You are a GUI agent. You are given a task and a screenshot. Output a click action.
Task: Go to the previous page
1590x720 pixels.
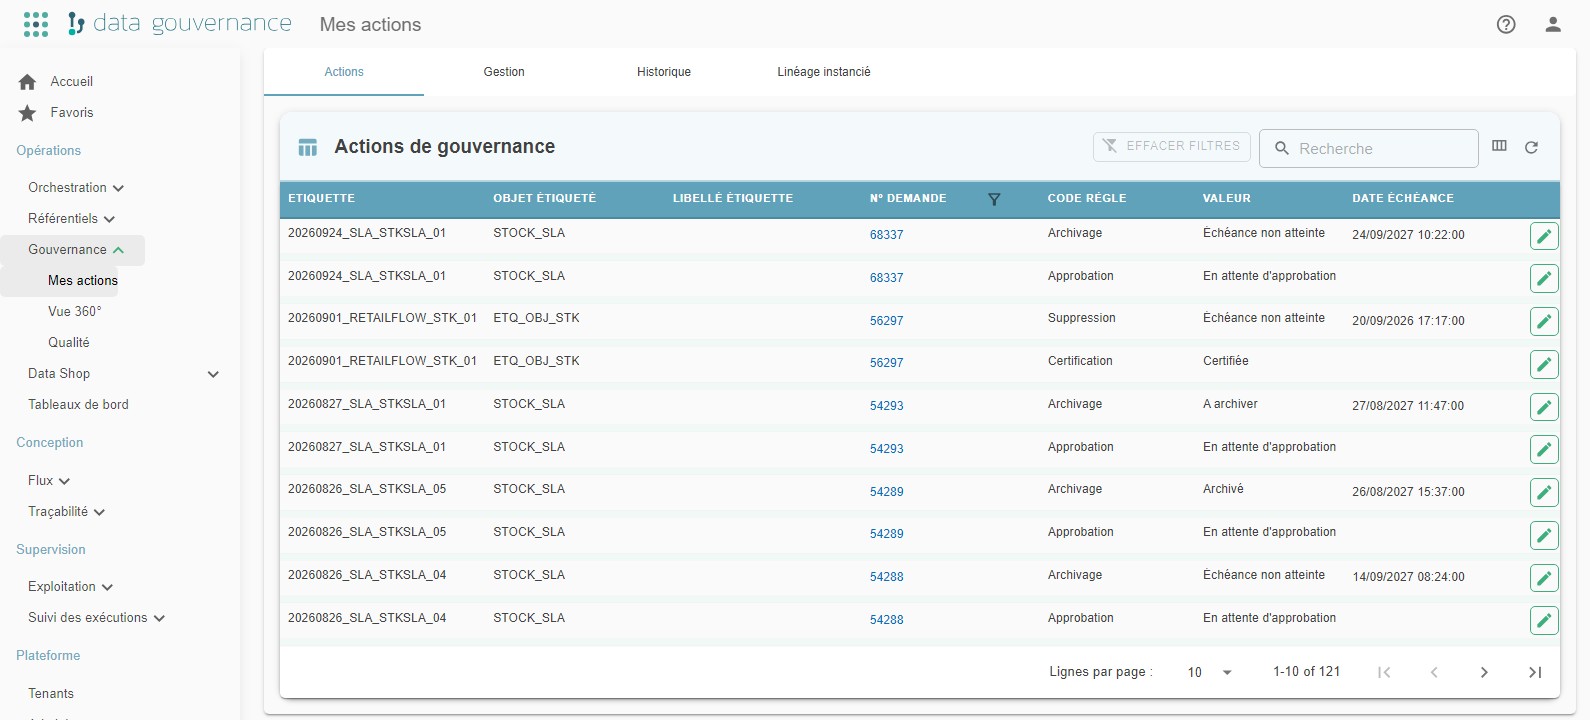click(x=1434, y=672)
